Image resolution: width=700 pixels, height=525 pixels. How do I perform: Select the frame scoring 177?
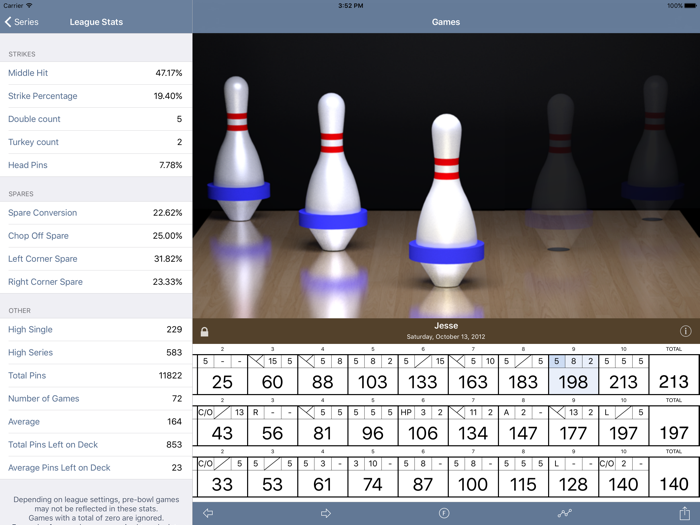pos(573,426)
